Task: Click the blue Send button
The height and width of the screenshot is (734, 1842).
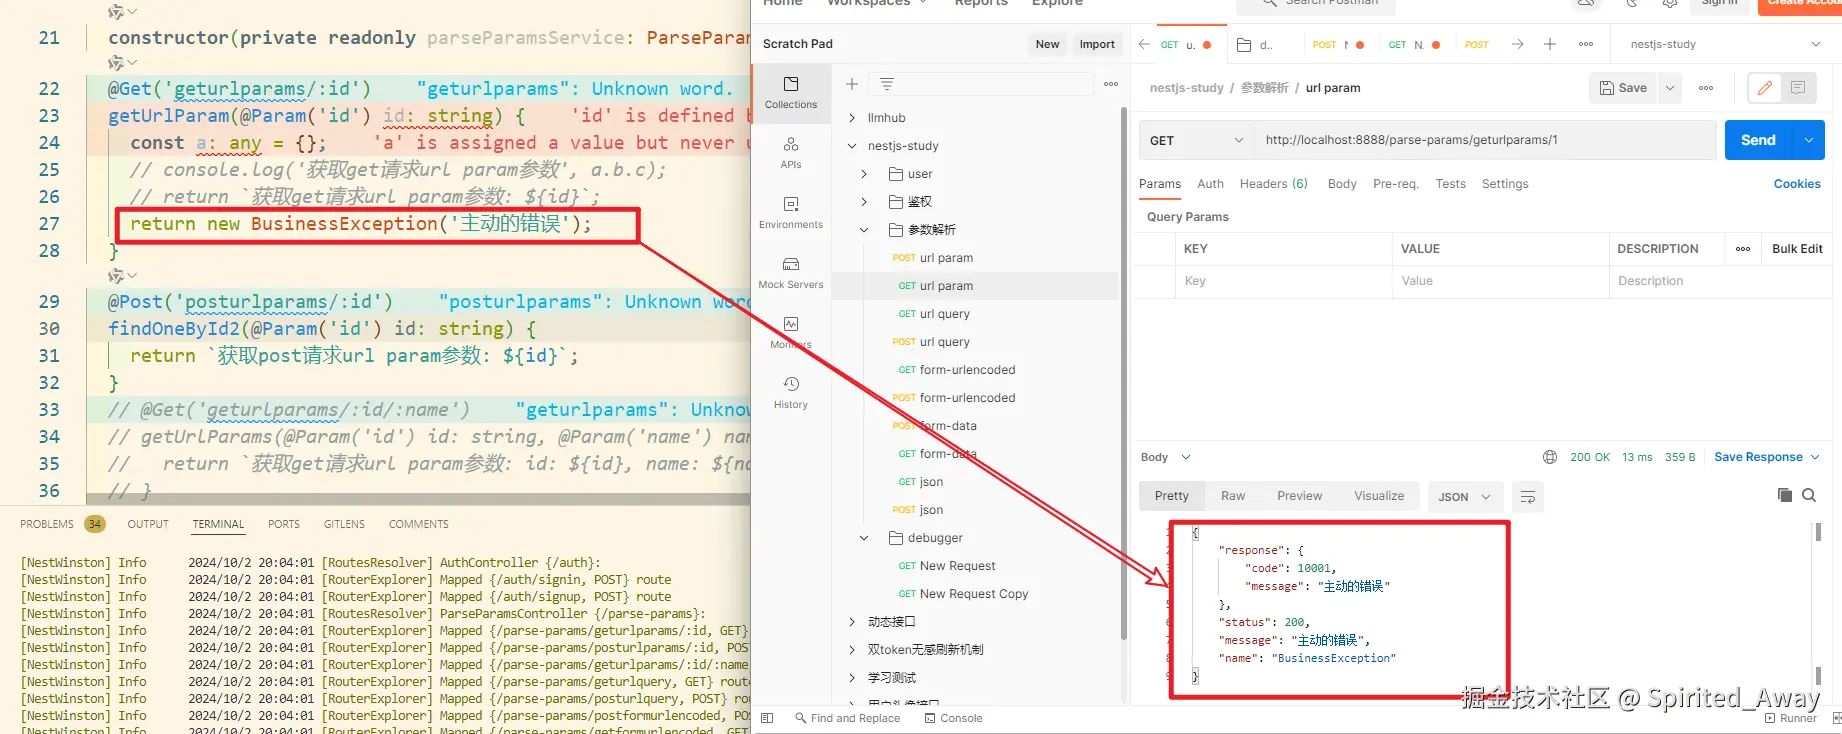Action: click(1758, 140)
